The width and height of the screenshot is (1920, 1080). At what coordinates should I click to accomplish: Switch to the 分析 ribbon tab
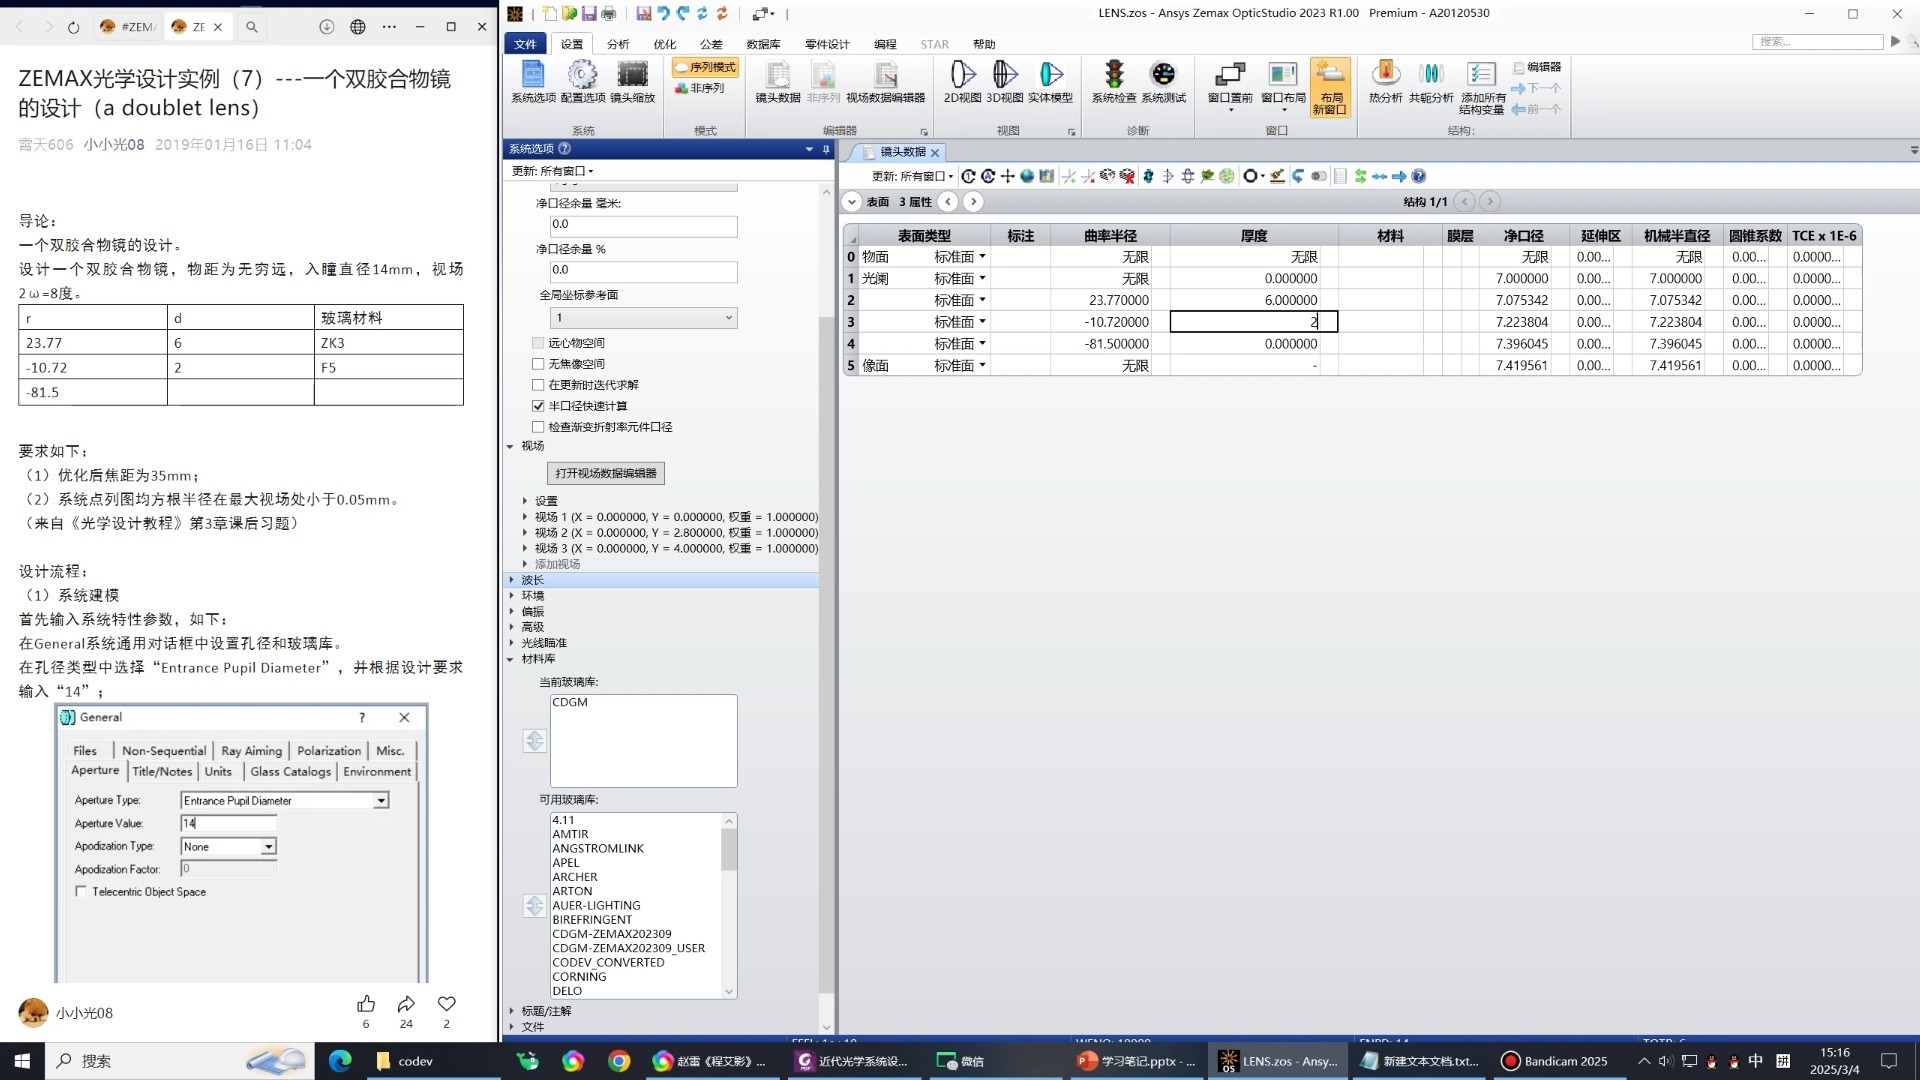pyautogui.click(x=618, y=44)
